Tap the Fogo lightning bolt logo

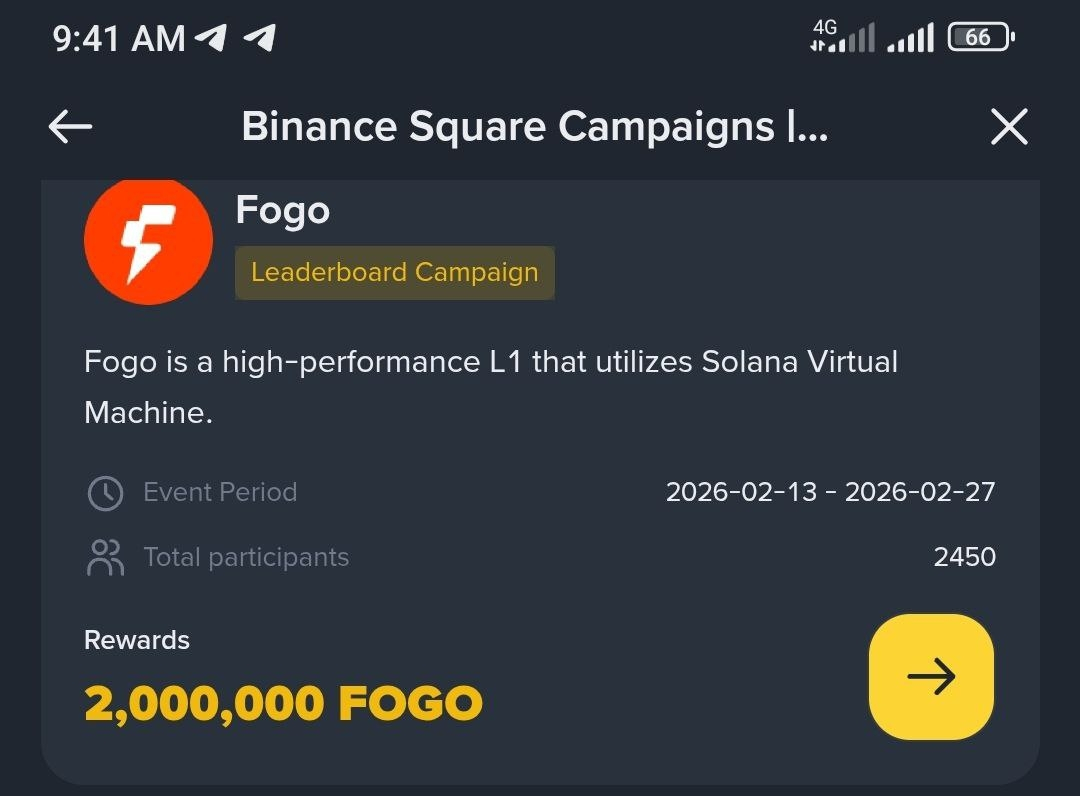coord(148,241)
